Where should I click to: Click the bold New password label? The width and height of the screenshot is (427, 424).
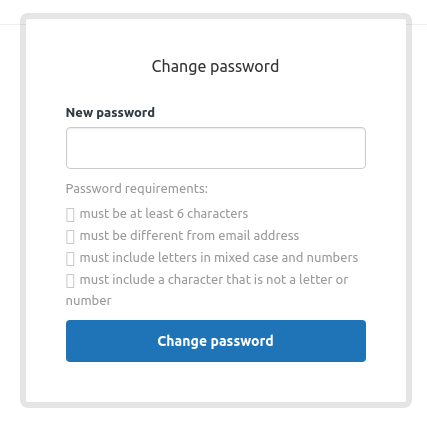click(x=110, y=113)
